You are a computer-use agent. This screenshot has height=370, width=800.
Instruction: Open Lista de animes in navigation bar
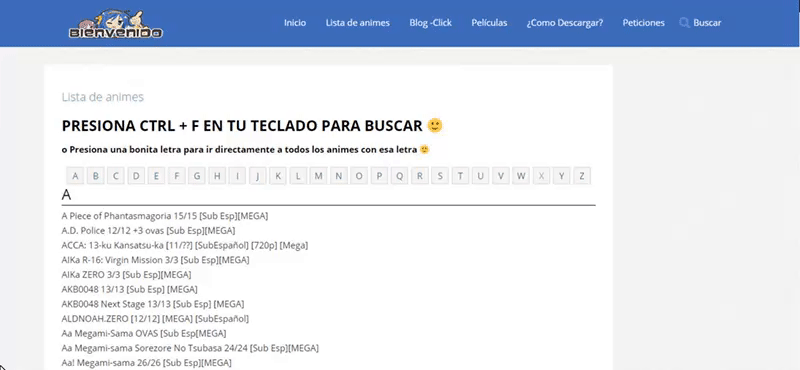click(x=358, y=23)
